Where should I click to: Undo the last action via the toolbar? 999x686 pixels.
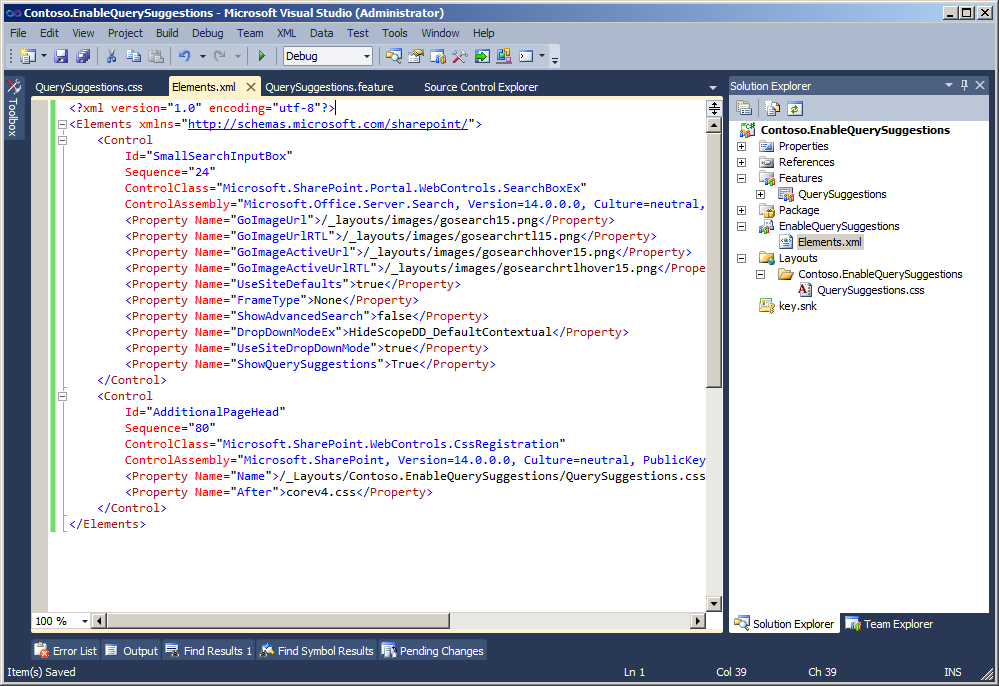(184, 56)
